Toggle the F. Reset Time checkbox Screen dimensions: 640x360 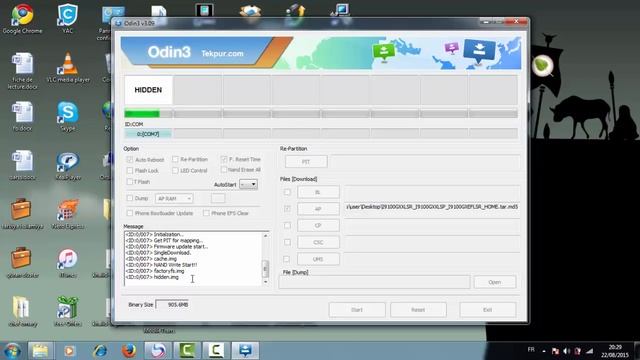coord(224,159)
